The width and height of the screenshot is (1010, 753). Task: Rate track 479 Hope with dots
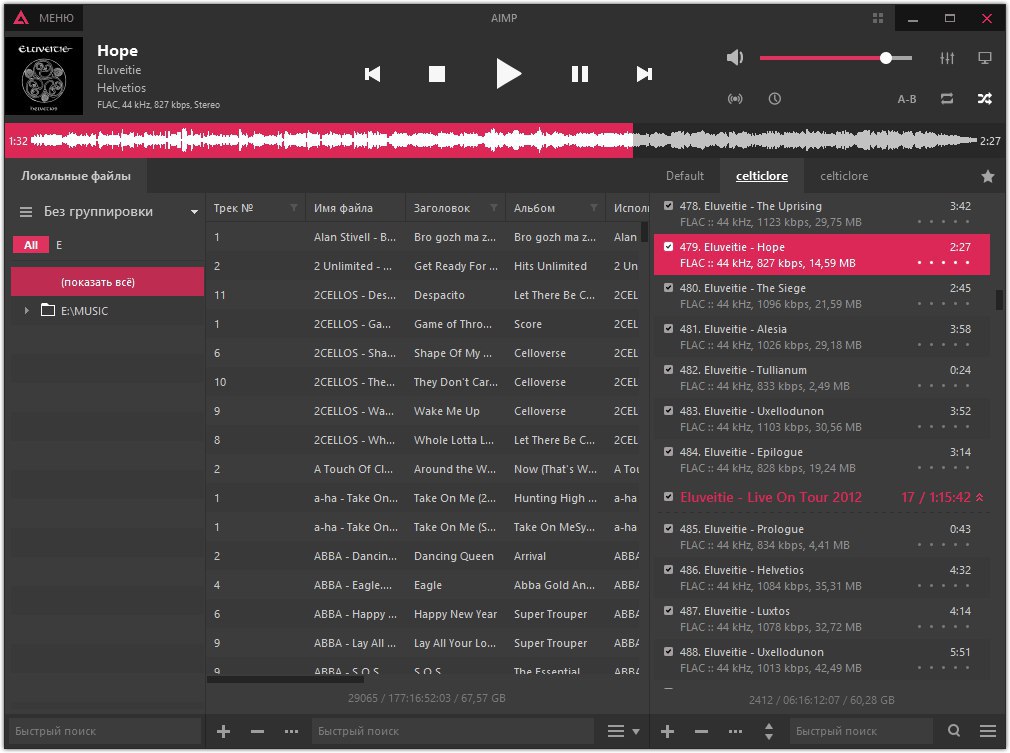coord(944,263)
